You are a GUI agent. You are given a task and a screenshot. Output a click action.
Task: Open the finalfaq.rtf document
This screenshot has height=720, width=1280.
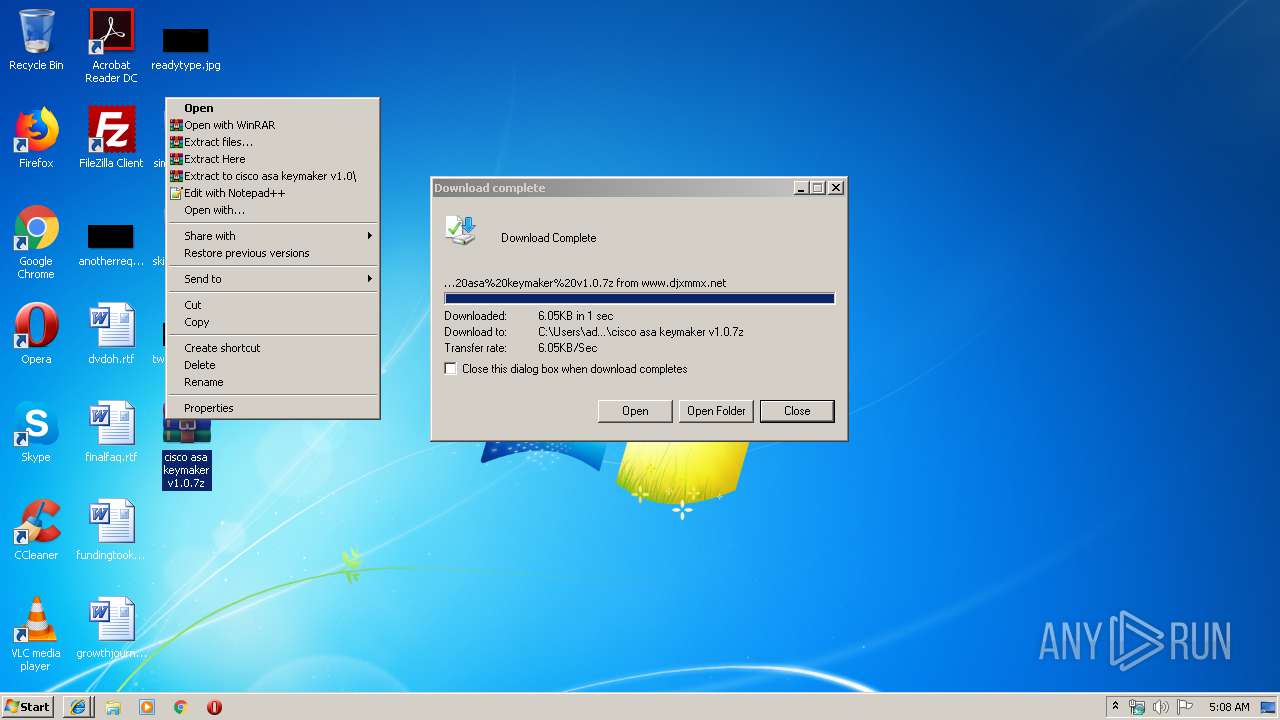pos(111,432)
